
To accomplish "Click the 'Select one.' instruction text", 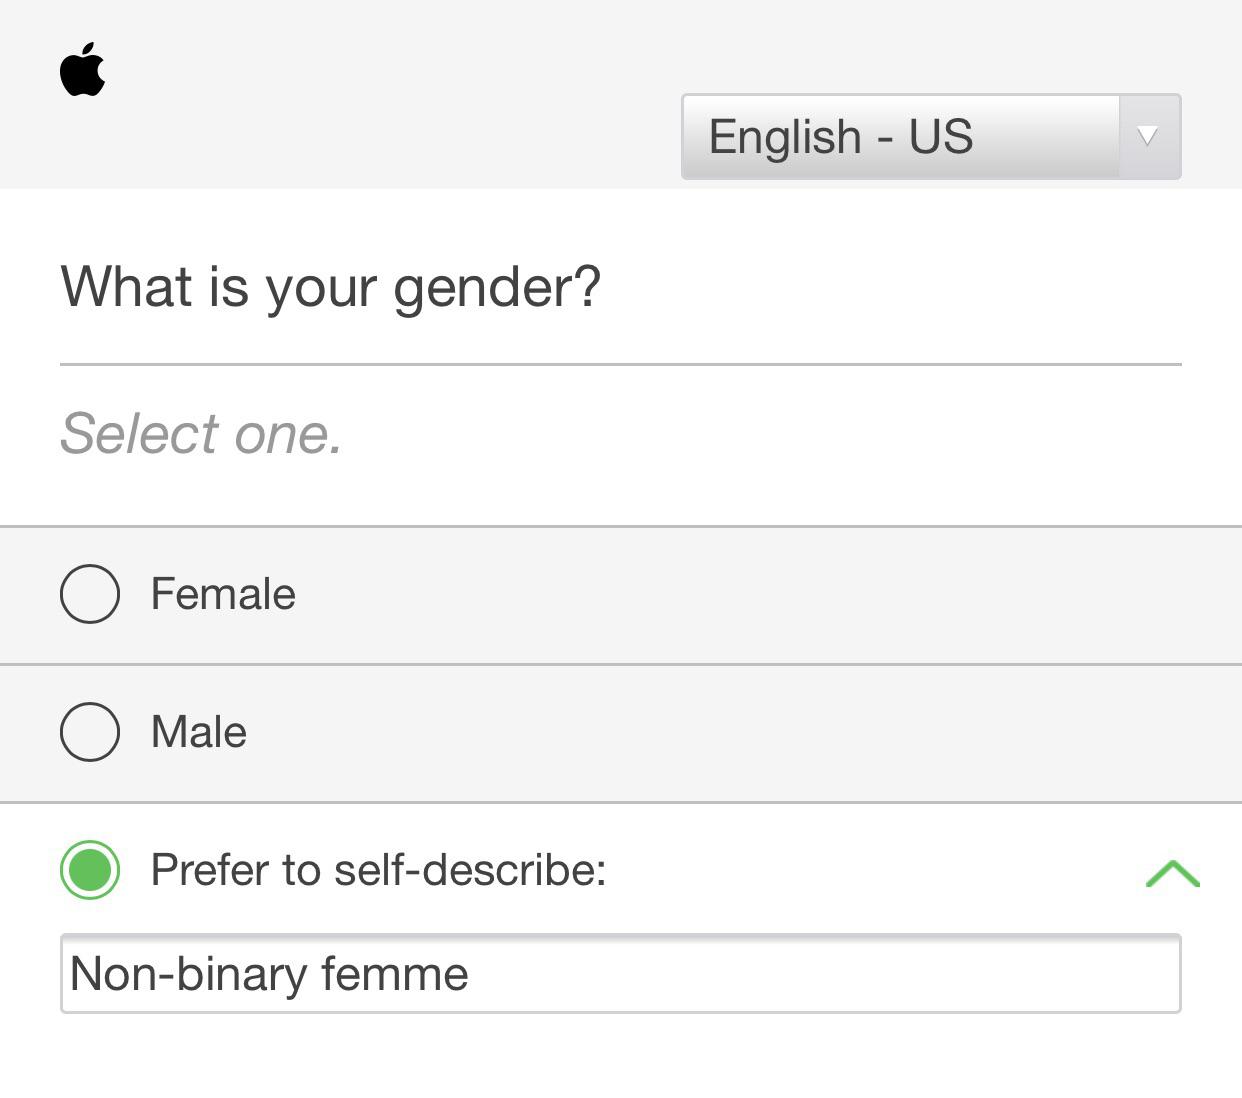I will tap(200, 434).
